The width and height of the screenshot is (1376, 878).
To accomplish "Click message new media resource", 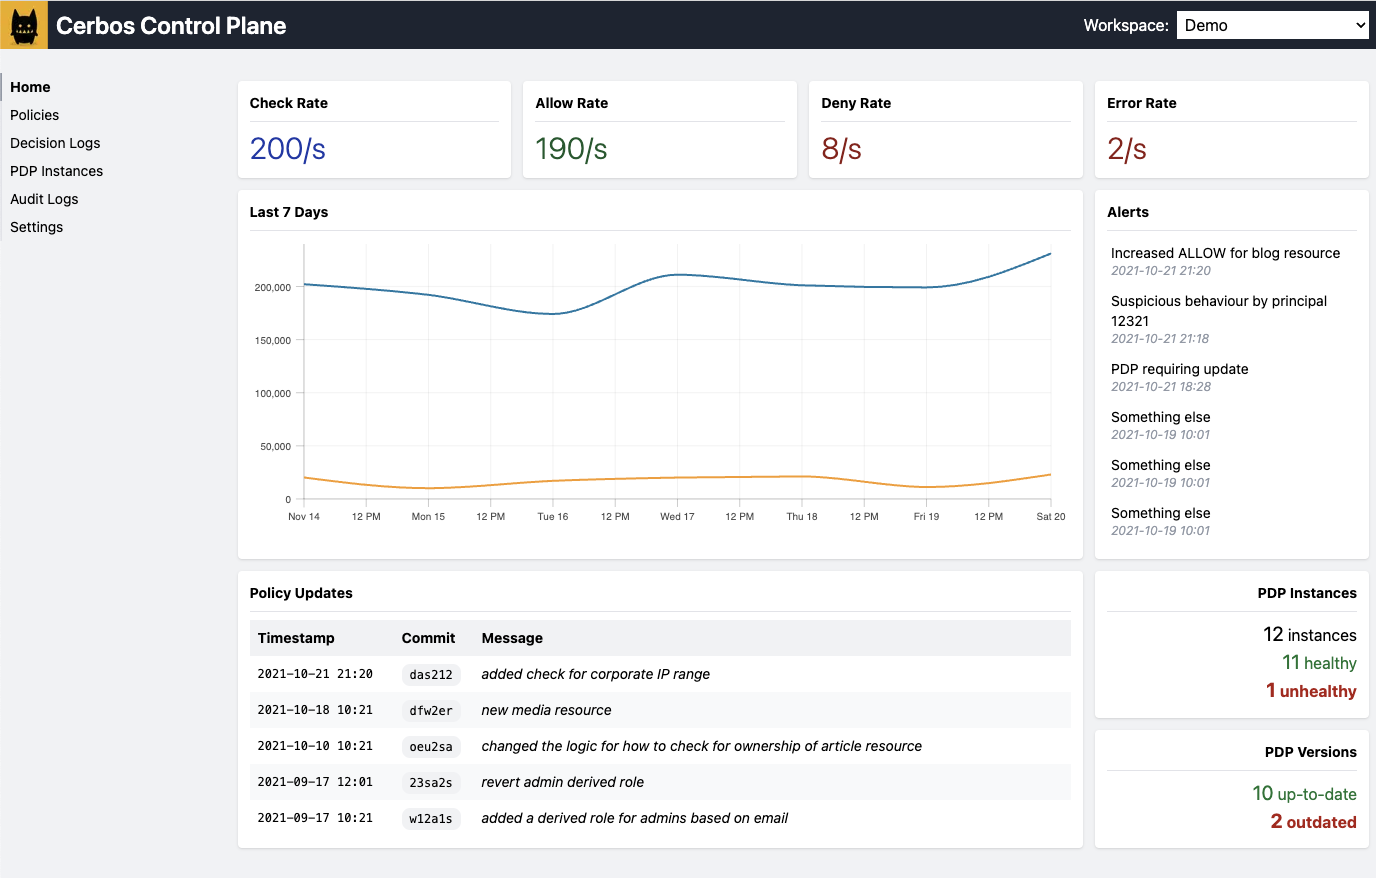I will [546, 710].
